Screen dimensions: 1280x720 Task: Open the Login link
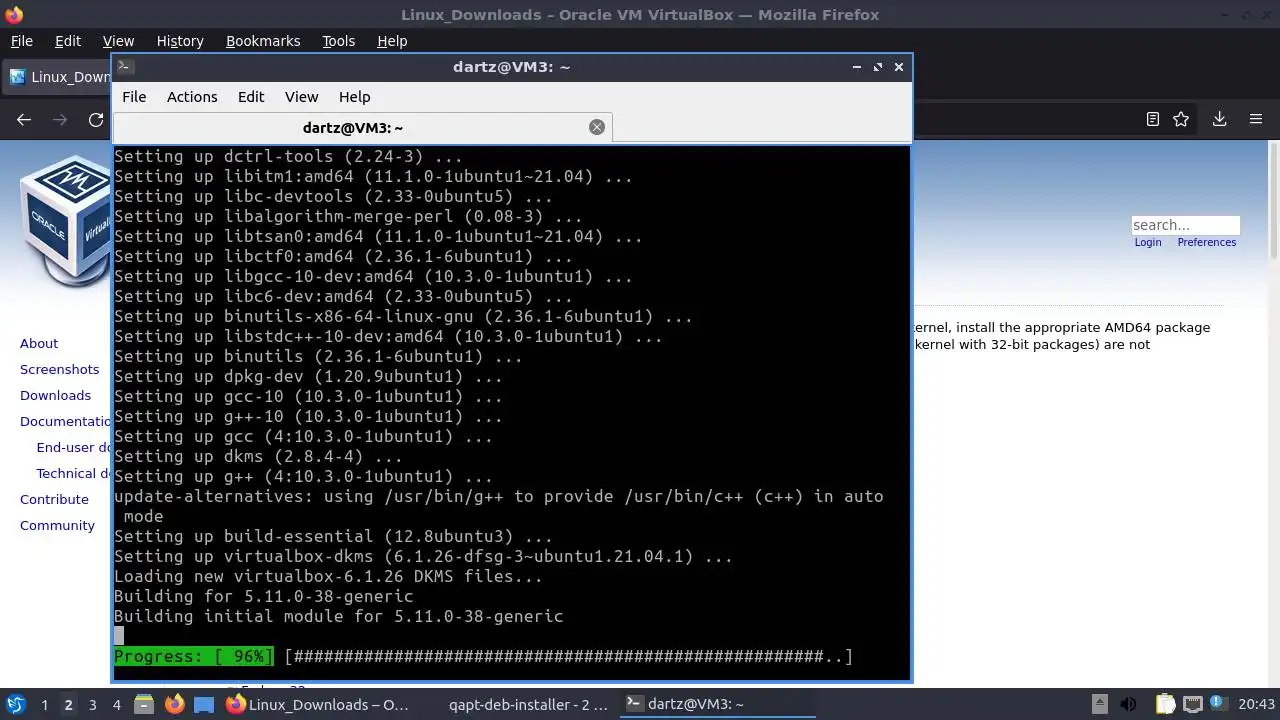click(x=1148, y=242)
